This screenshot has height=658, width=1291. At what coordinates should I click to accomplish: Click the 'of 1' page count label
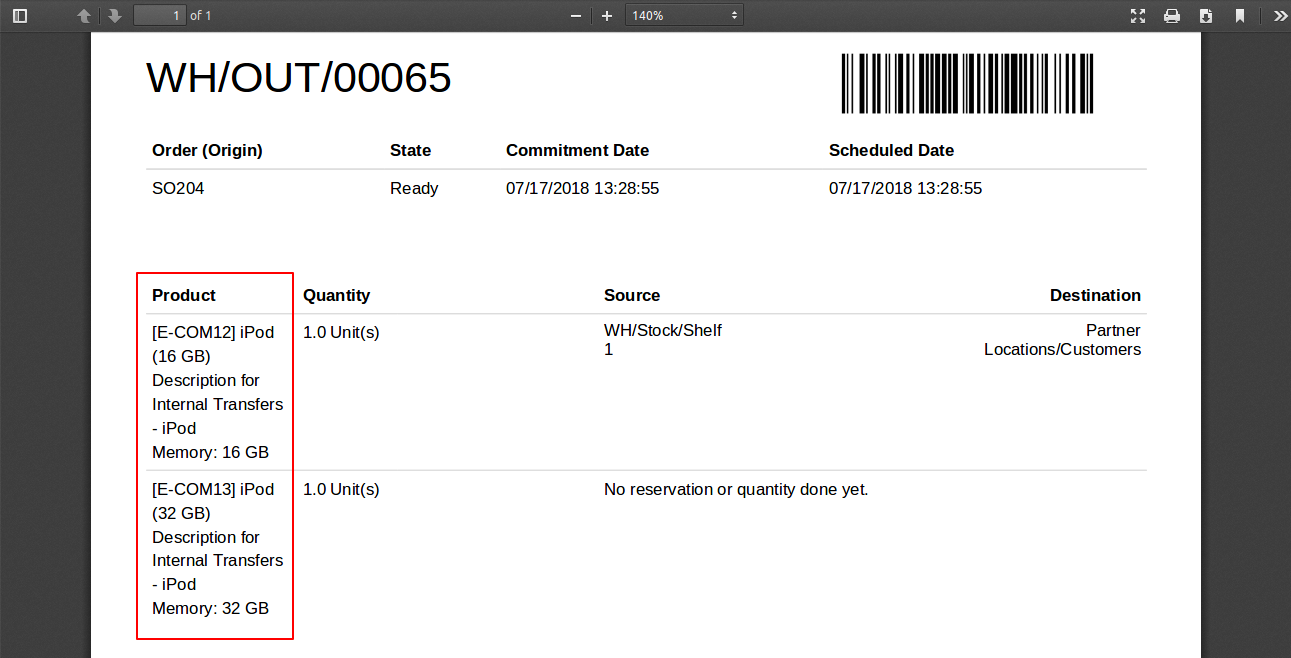[x=201, y=16]
